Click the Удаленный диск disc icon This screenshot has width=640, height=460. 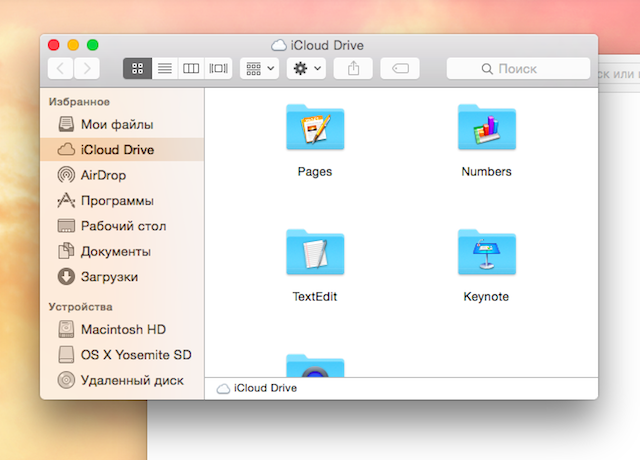[x=66, y=380]
